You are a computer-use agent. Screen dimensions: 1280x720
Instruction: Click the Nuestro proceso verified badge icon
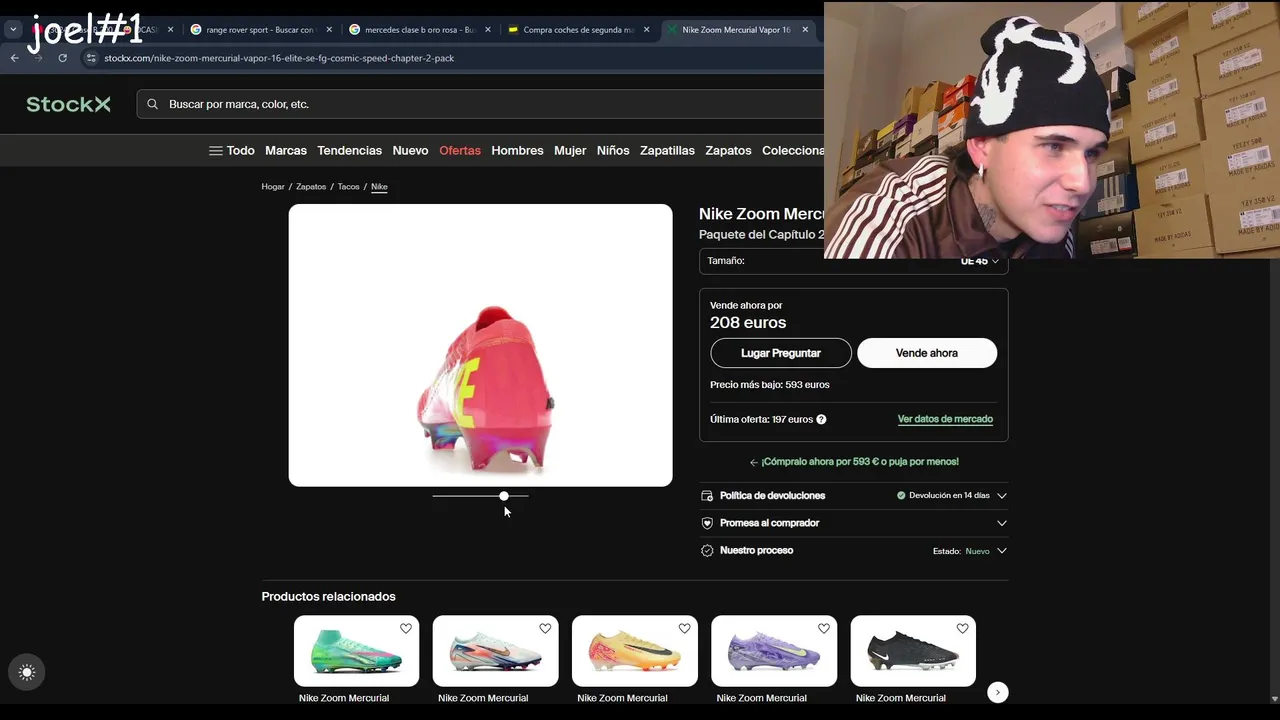point(707,551)
